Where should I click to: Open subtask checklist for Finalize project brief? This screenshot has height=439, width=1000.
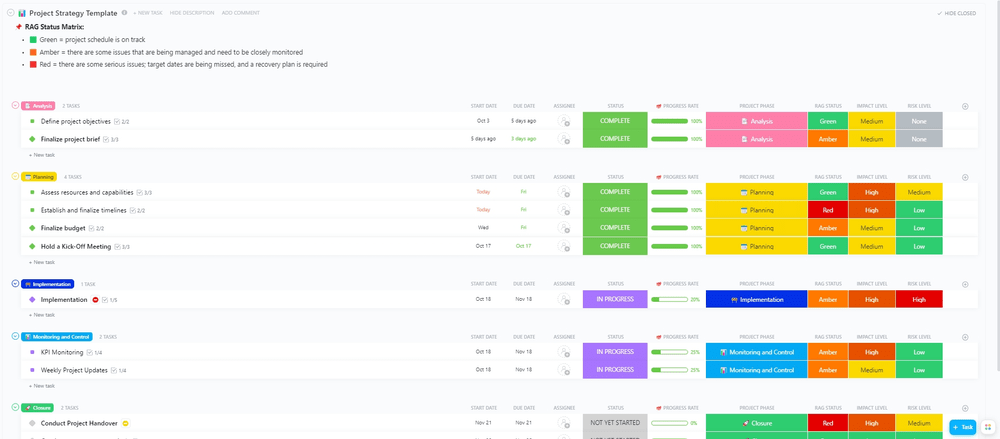(107, 139)
